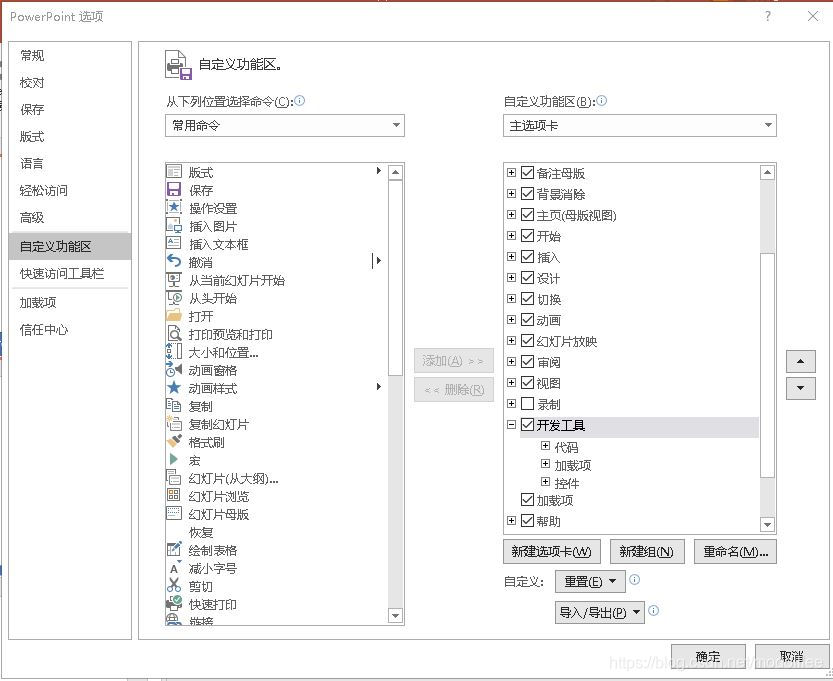This screenshot has height=681, width=833.
Task: Click the blue star 动画样式 icon
Action: point(174,388)
